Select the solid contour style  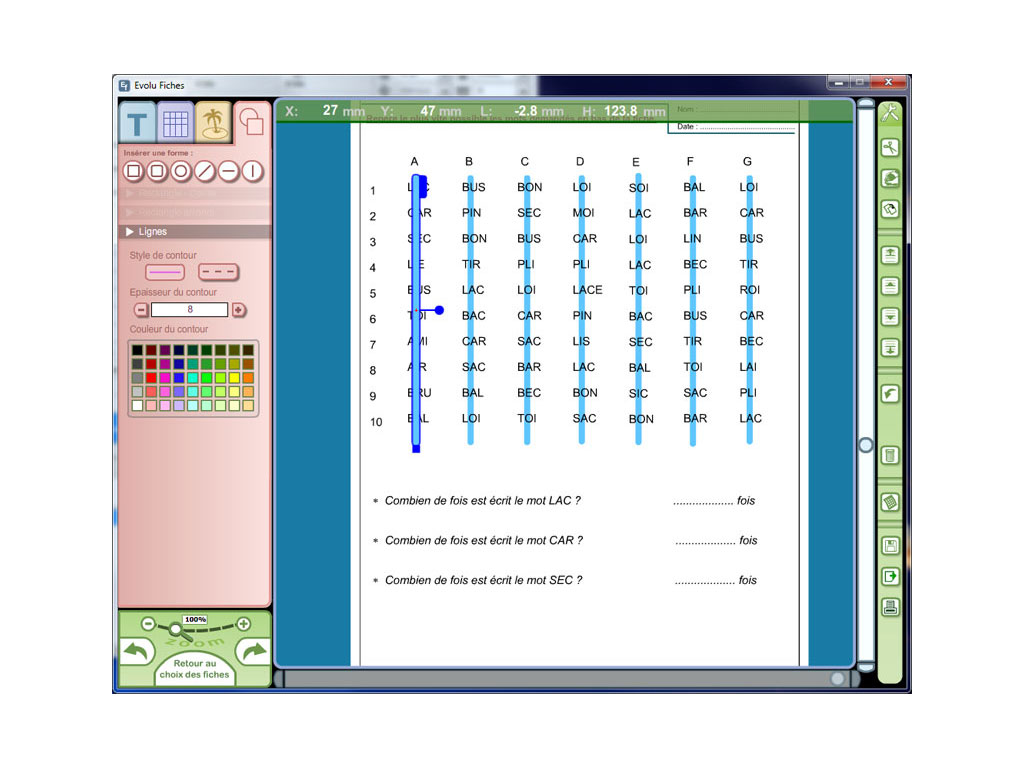coord(163,272)
